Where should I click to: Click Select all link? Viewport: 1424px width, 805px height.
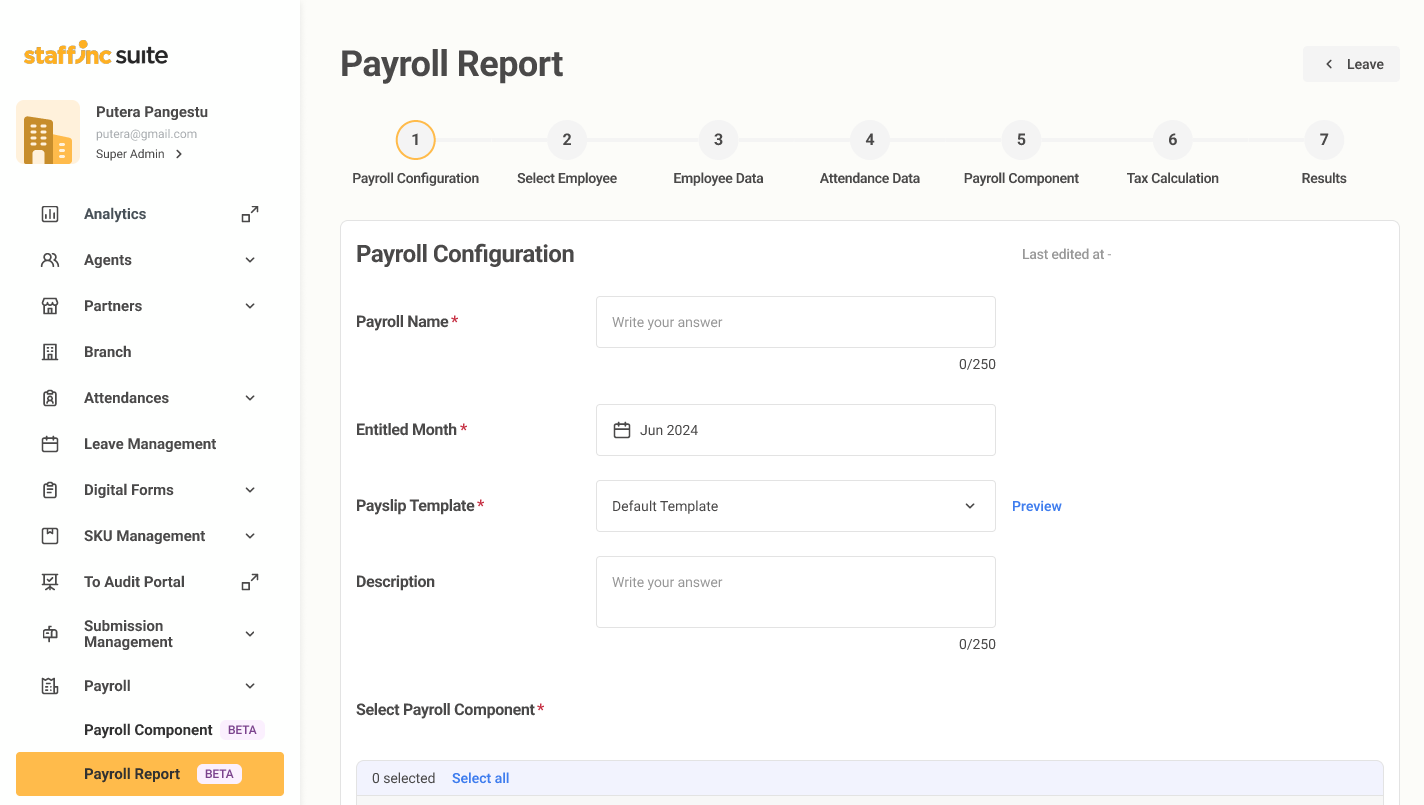point(480,778)
